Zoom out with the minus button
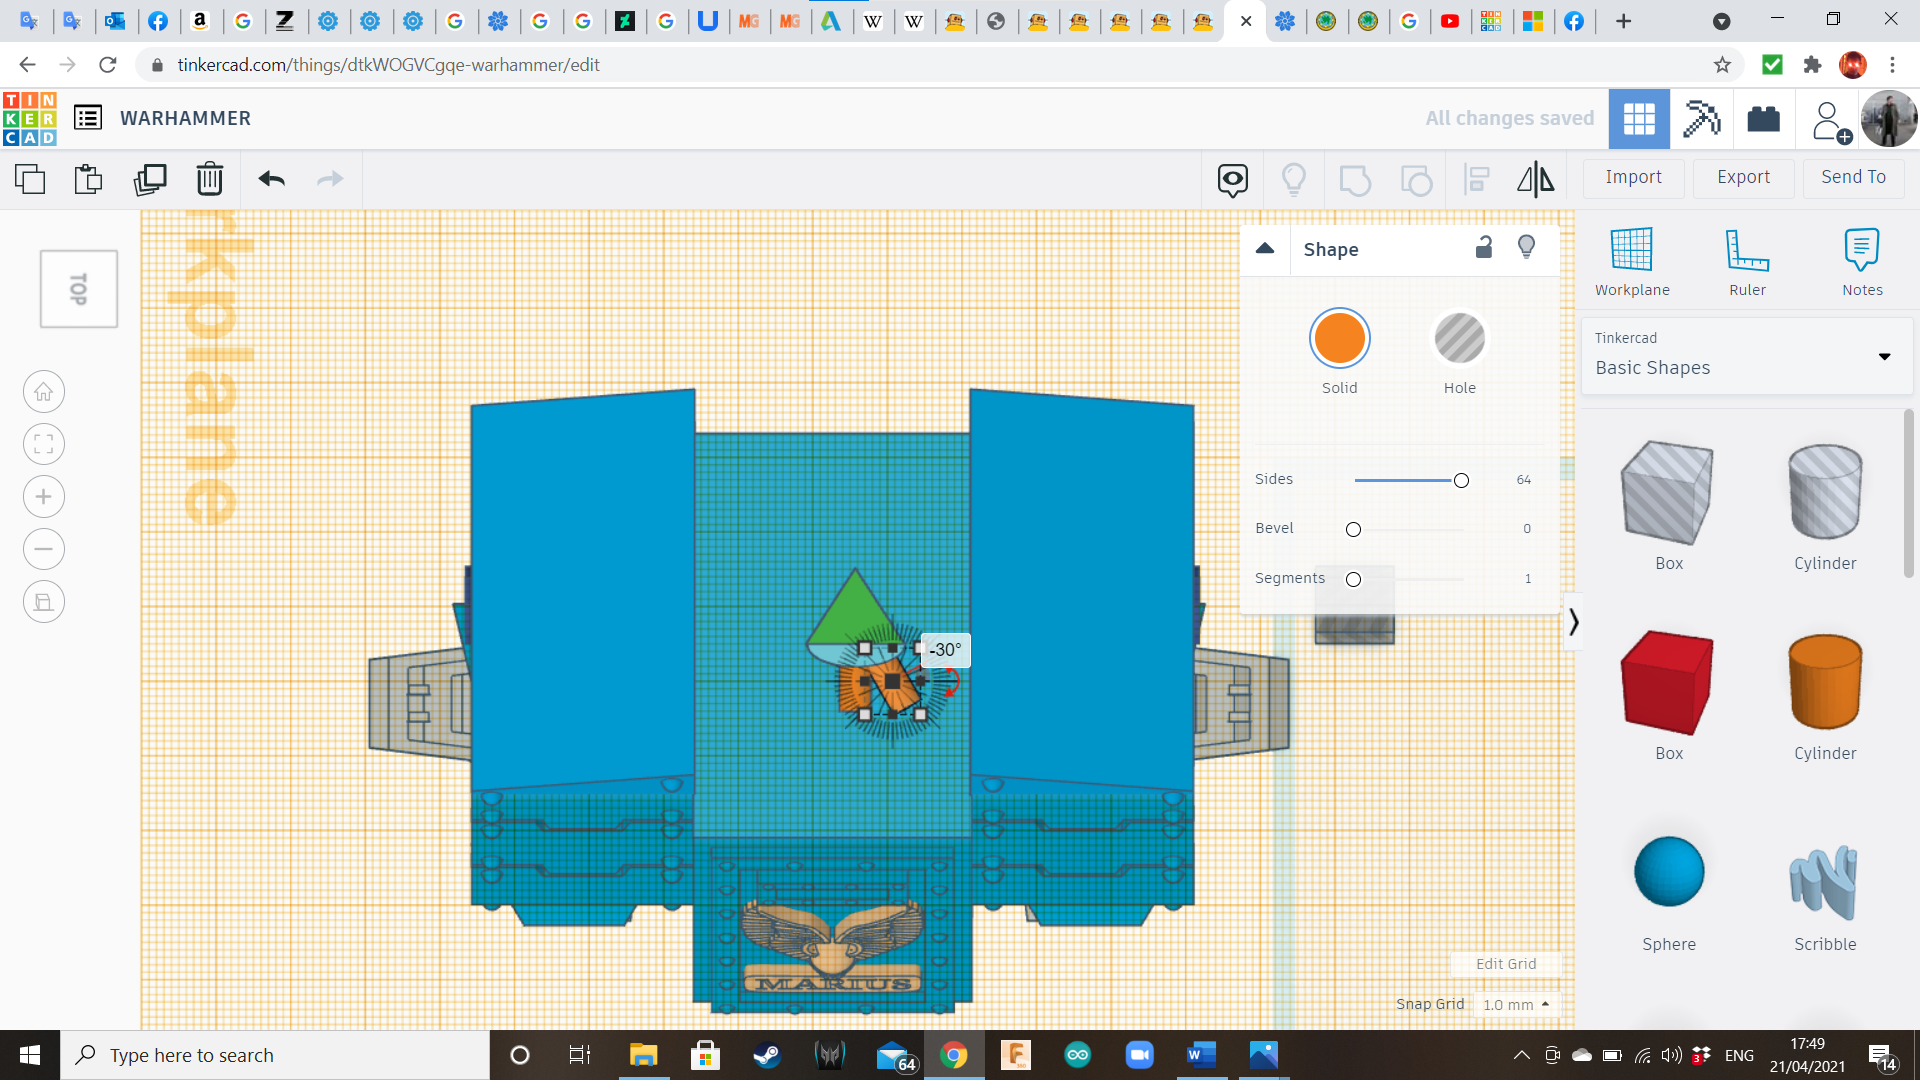The height and width of the screenshot is (1080, 1920). (44, 549)
